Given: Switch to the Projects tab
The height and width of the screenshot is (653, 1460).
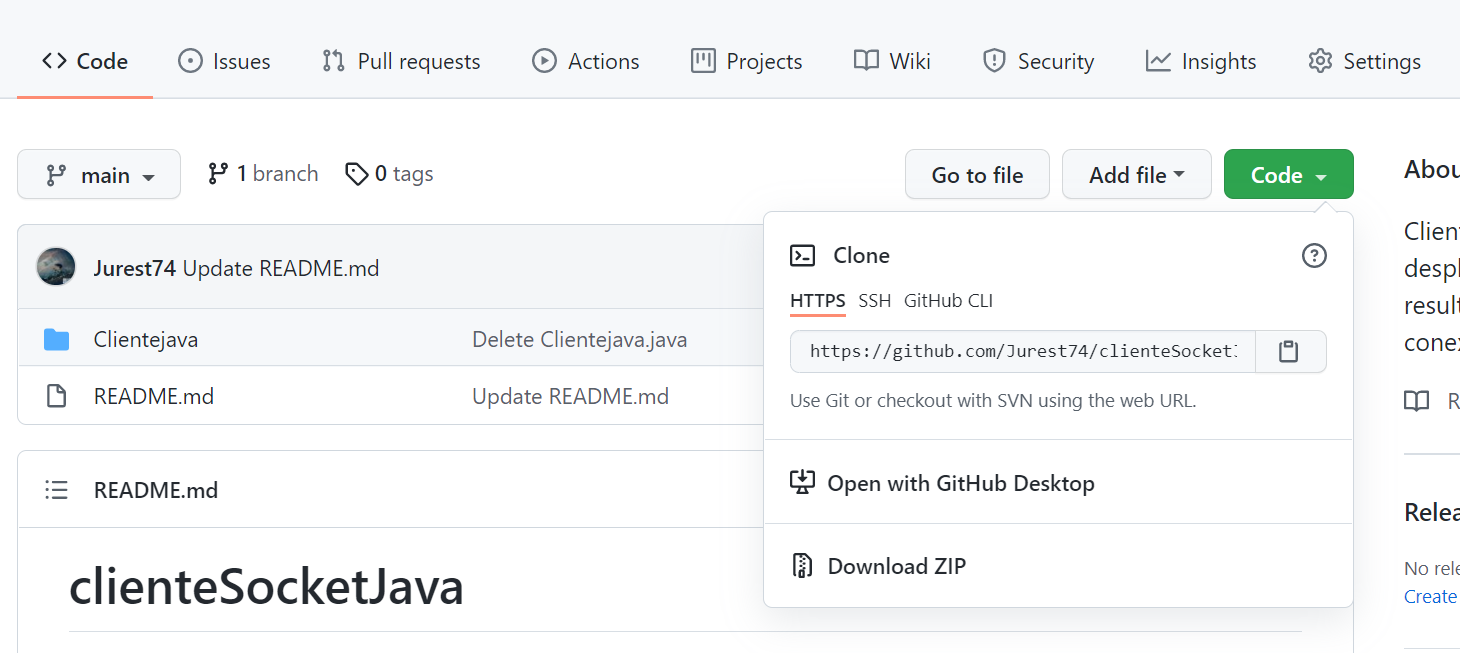Looking at the screenshot, I should [746, 61].
